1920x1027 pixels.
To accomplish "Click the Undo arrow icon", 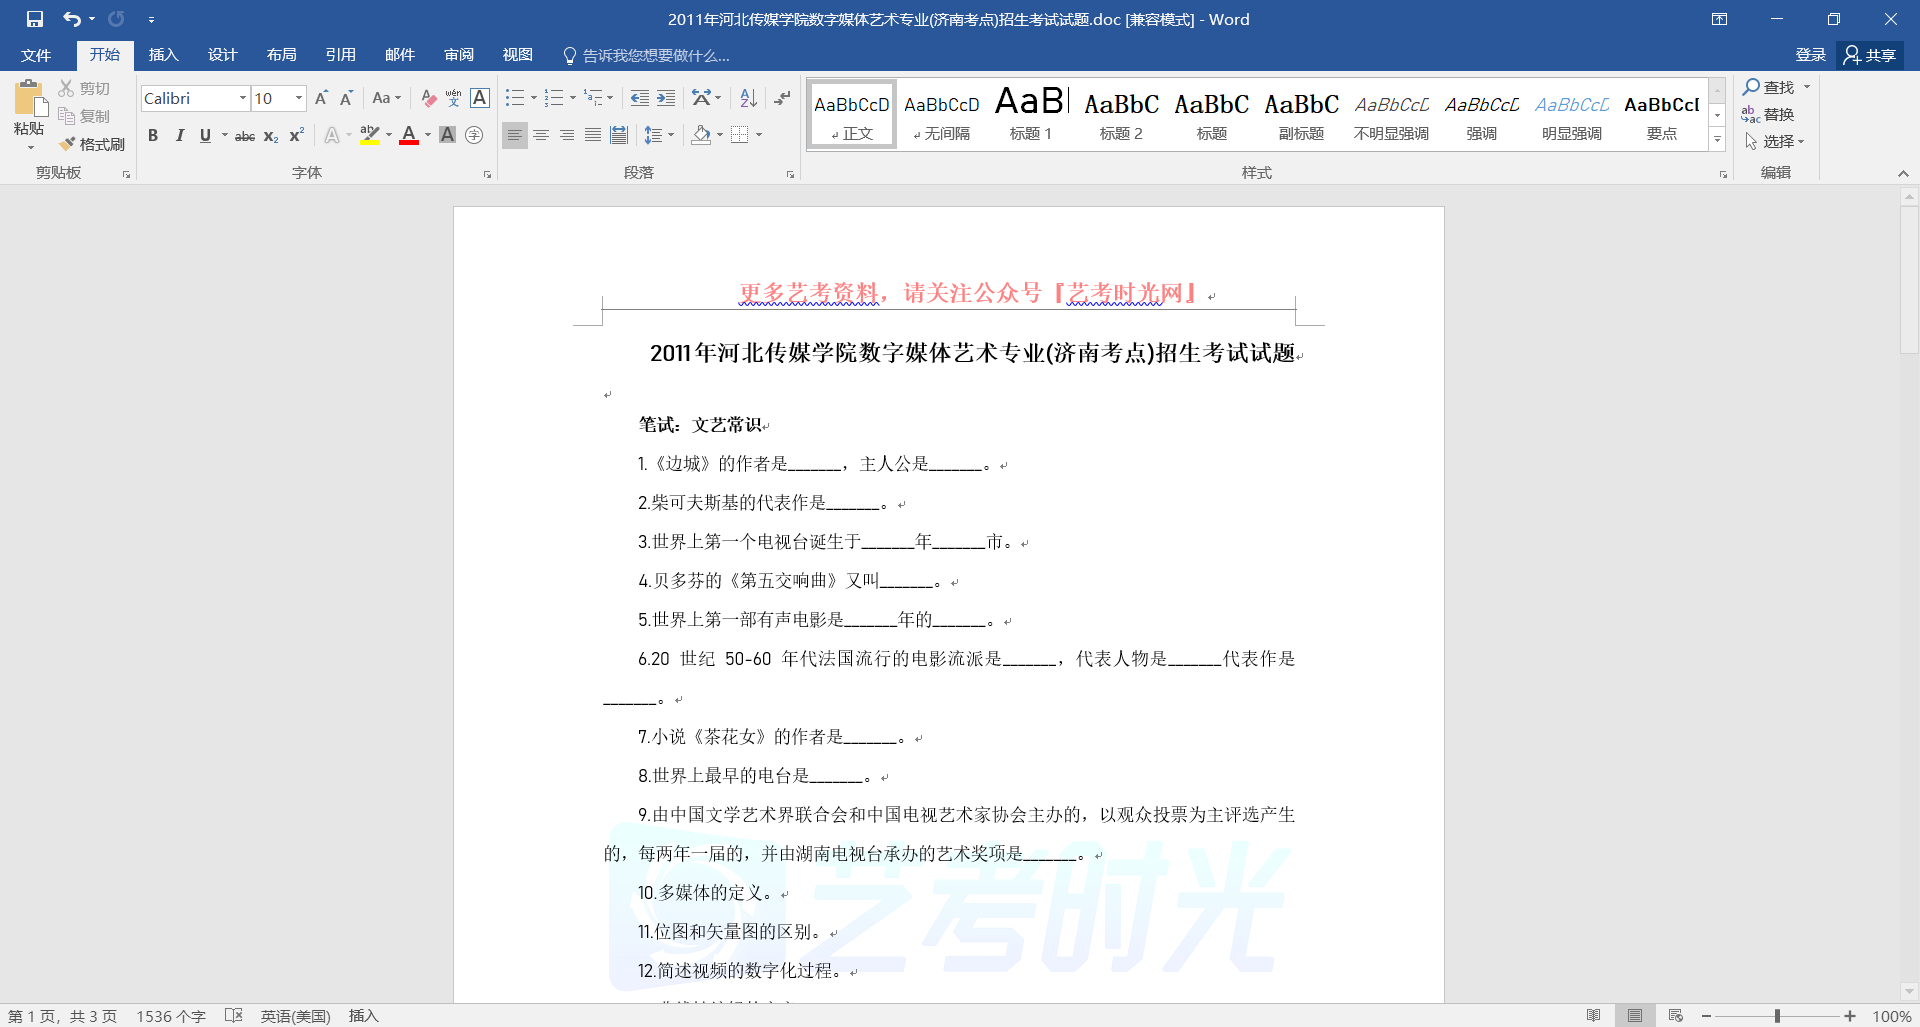I will [71, 19].
